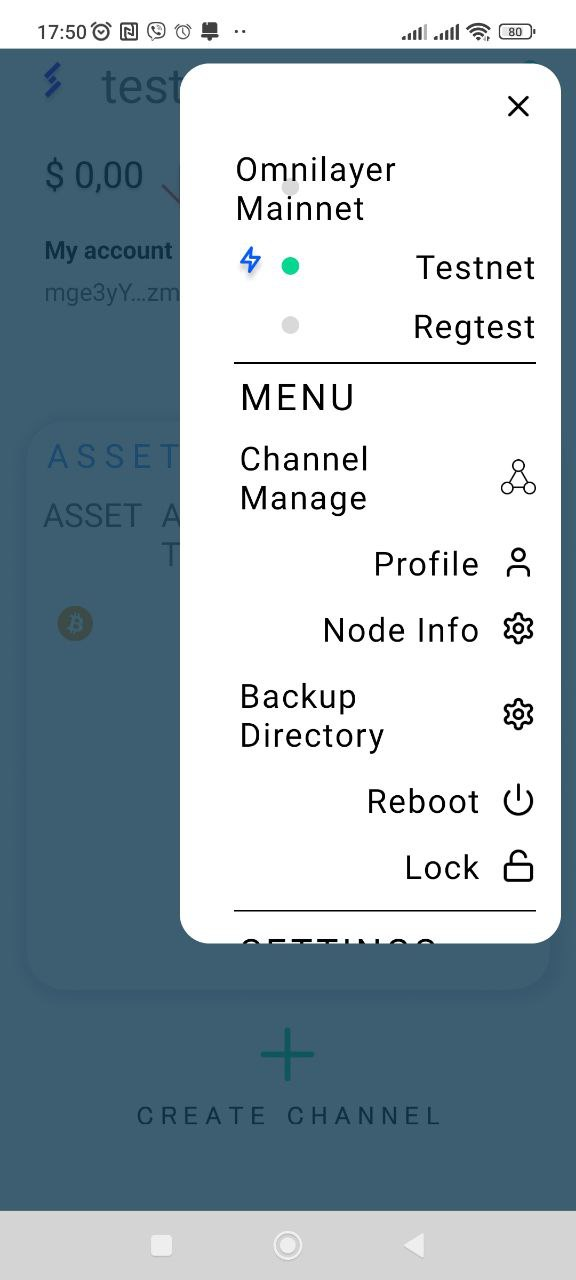Open Node Info using its gear icon
This screenshot has width=576, height=1280.
pos(518,629)
